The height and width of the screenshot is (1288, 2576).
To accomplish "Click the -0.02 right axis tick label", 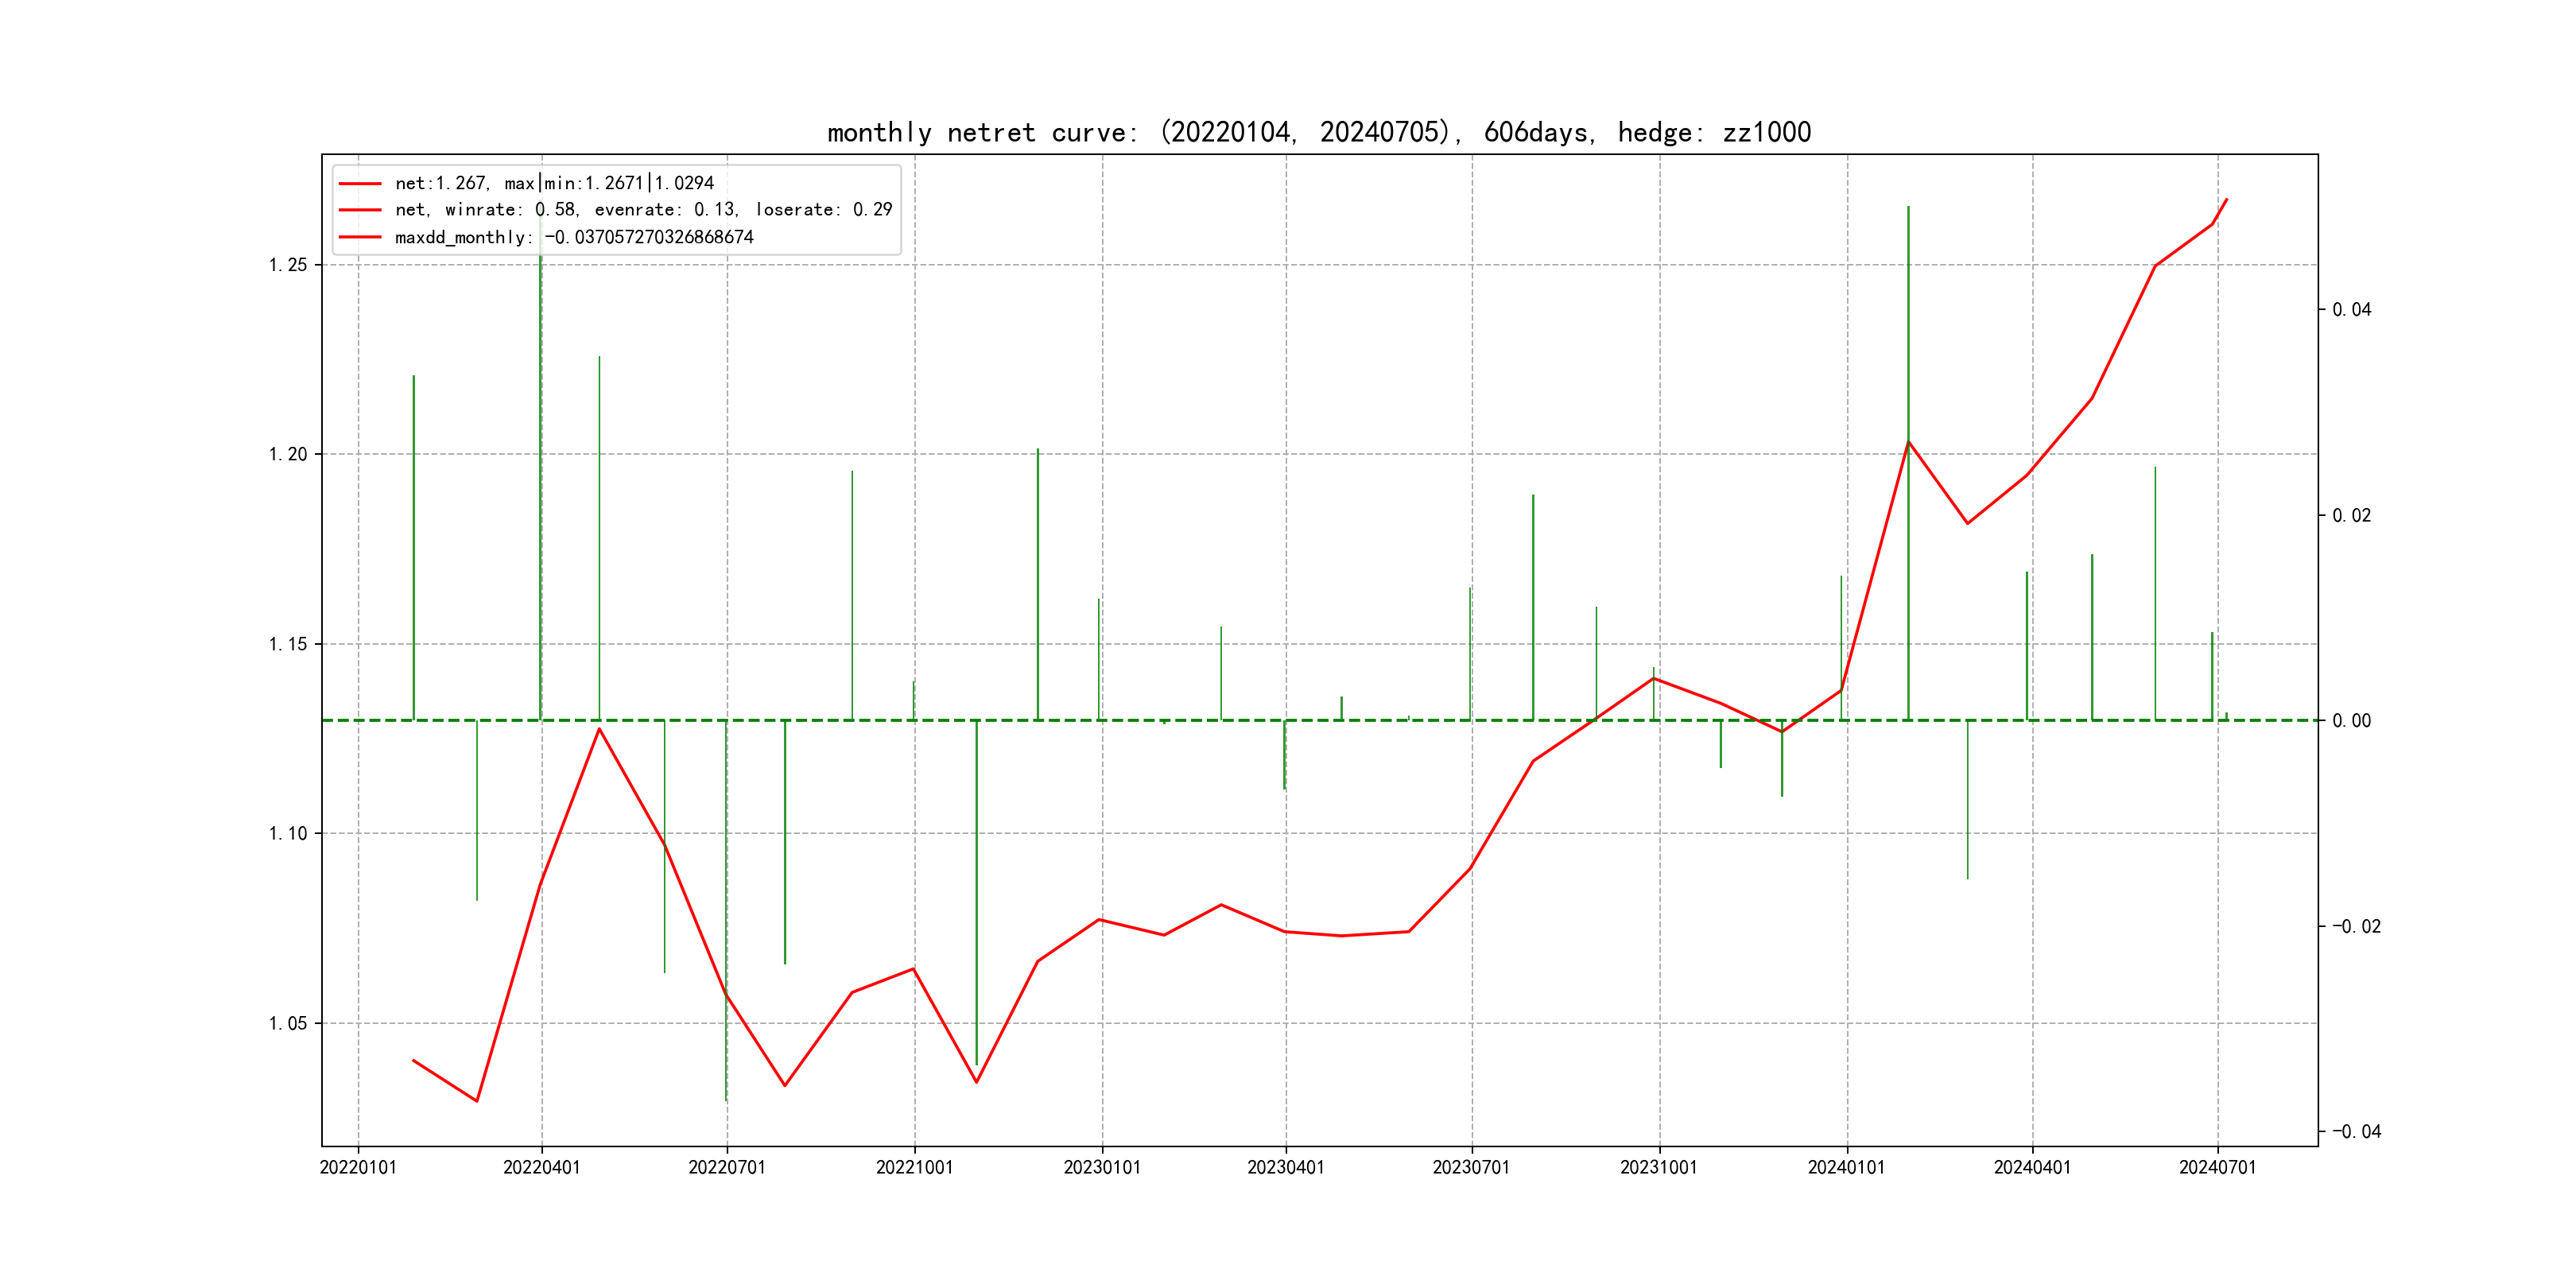I will [x=2356, y=927].
